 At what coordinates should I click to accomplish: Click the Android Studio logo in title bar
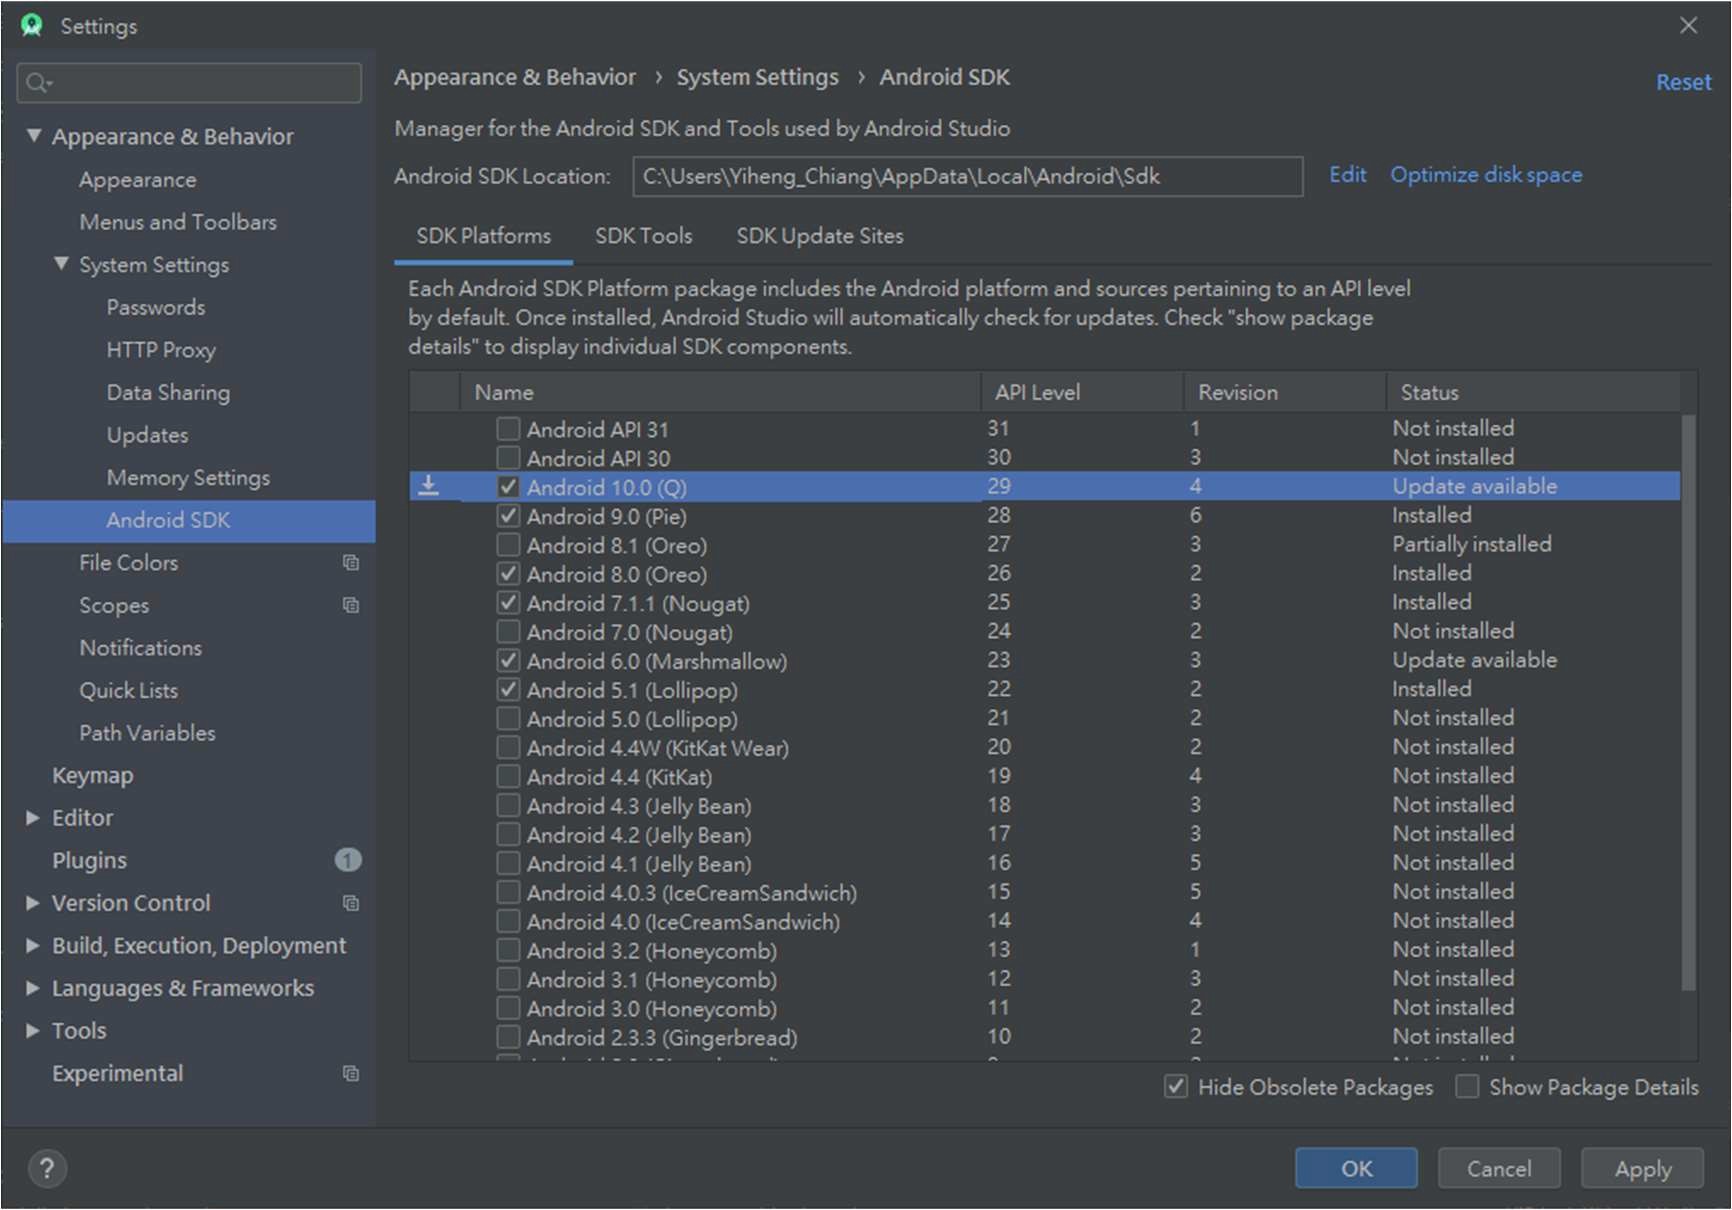click(x=32, y=26)
